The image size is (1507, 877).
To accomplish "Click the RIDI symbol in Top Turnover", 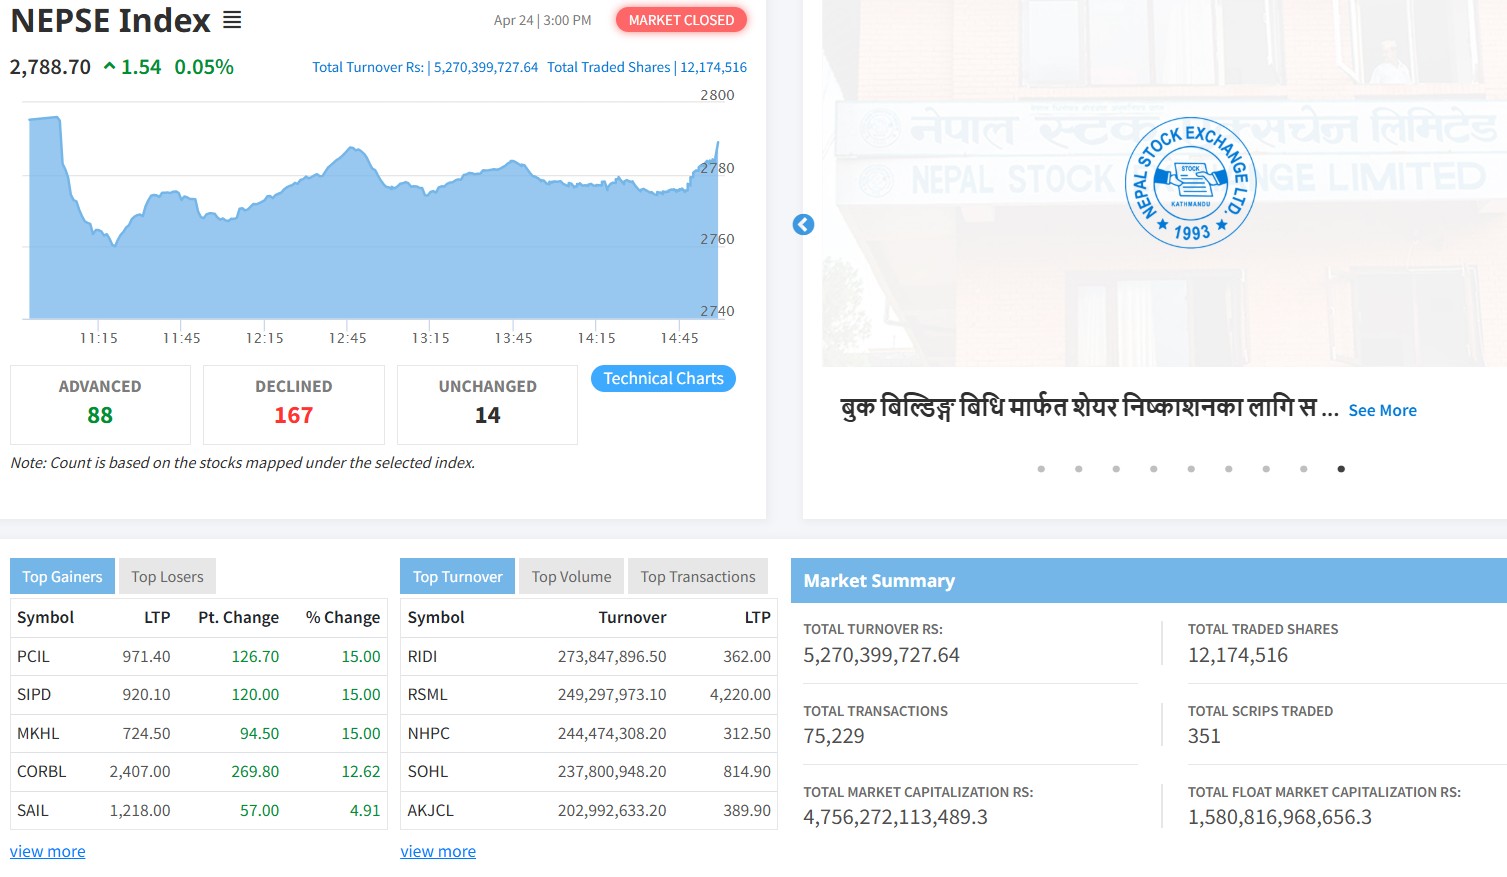I will pos(422,657).
